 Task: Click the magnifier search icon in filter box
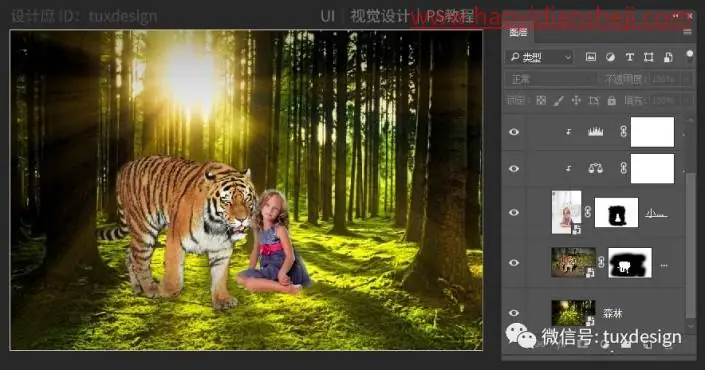[515, 57]
